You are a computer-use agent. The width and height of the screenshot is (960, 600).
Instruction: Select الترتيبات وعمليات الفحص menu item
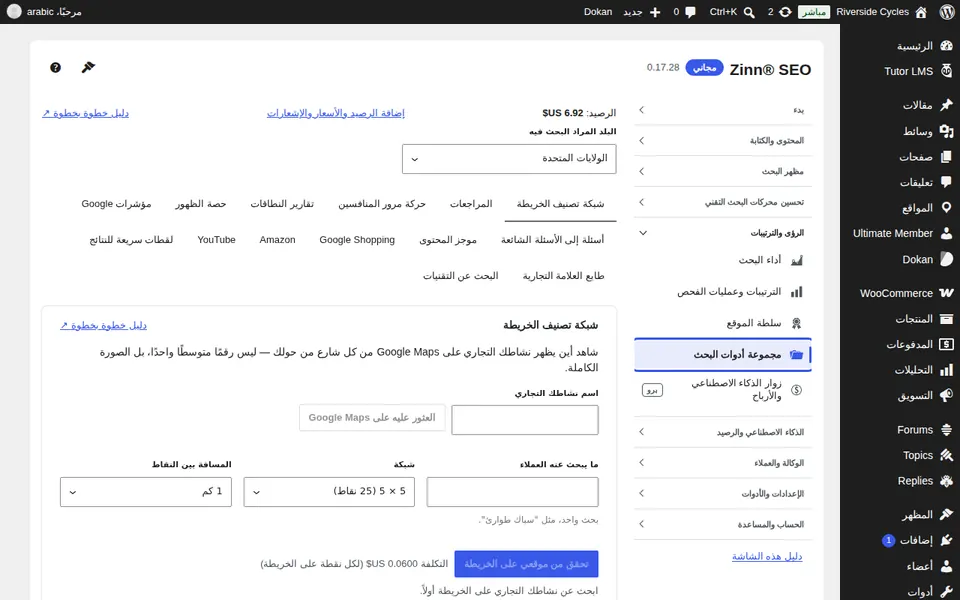point(723,292)
